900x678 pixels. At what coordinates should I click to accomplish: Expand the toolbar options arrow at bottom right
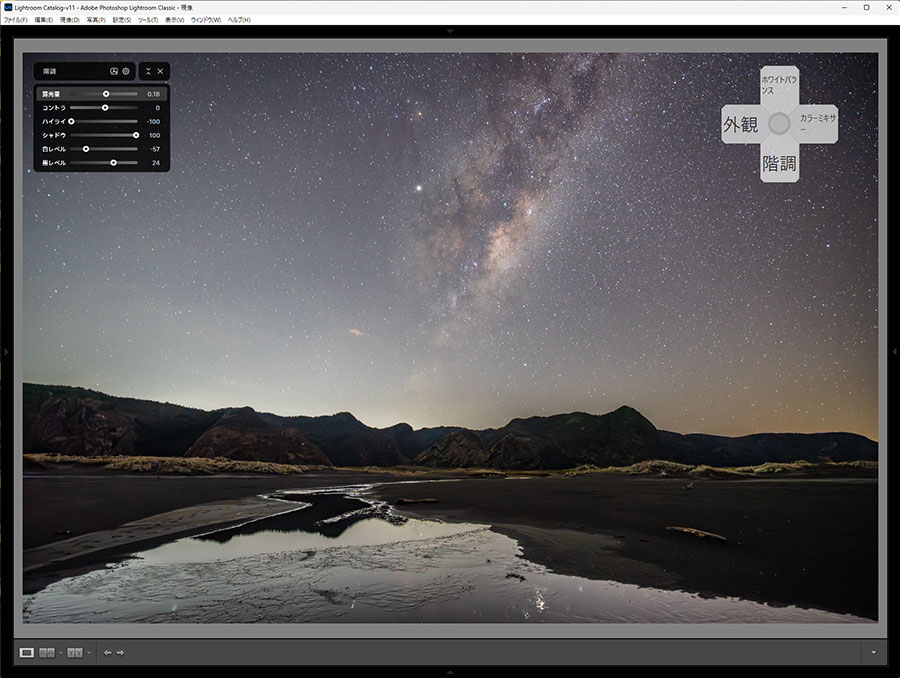click(x=873, y=653)
